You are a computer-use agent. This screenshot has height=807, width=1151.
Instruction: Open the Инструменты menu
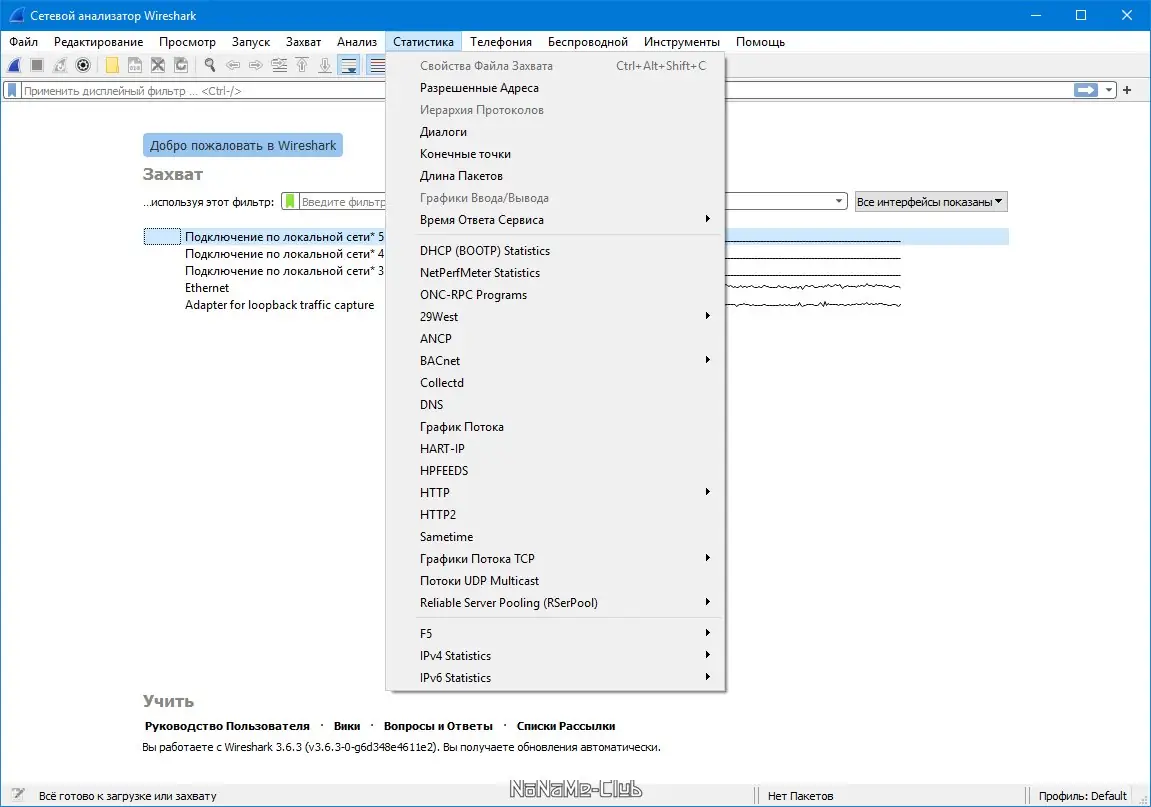click(682, 42)
